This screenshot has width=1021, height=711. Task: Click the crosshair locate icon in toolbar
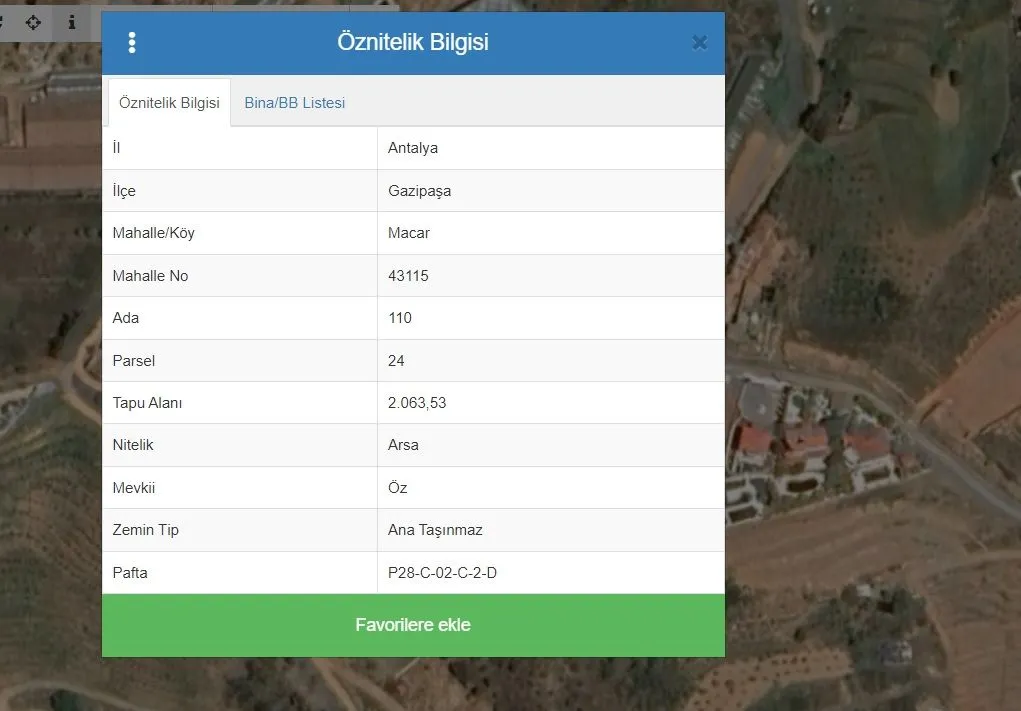click(x=33, y=22)
